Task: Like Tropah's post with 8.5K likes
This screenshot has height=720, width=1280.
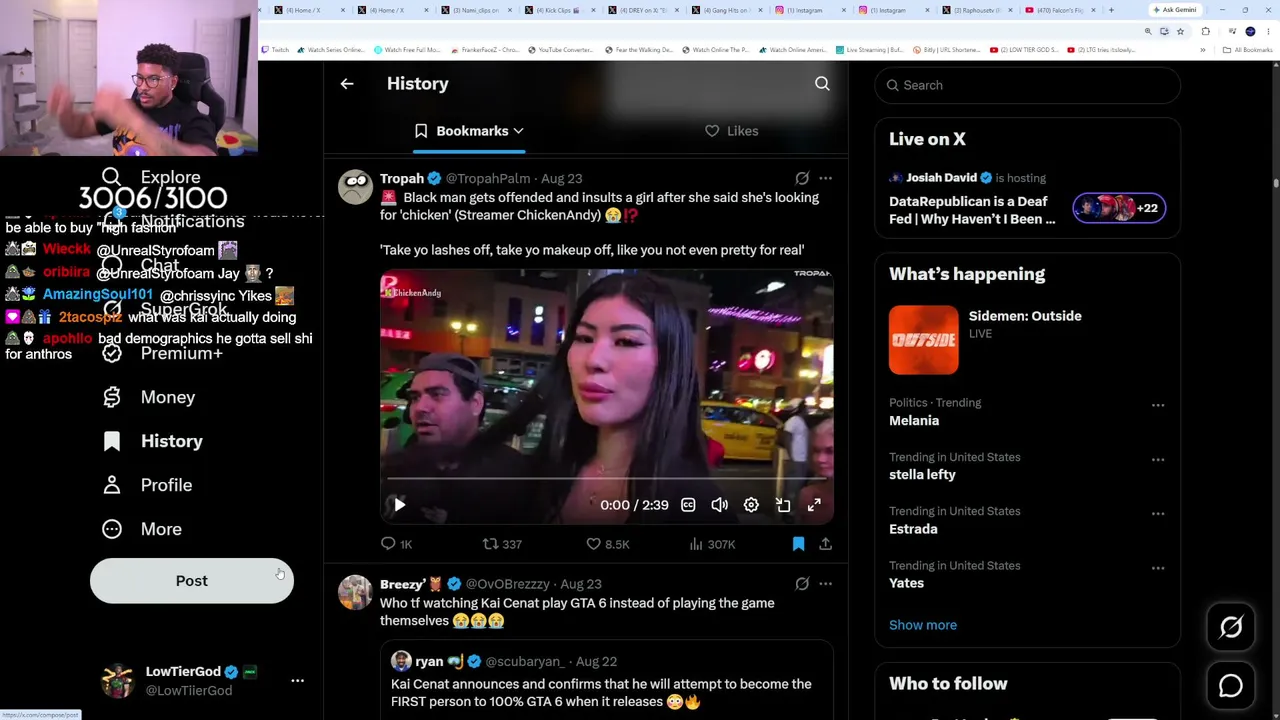Action: 607,544
